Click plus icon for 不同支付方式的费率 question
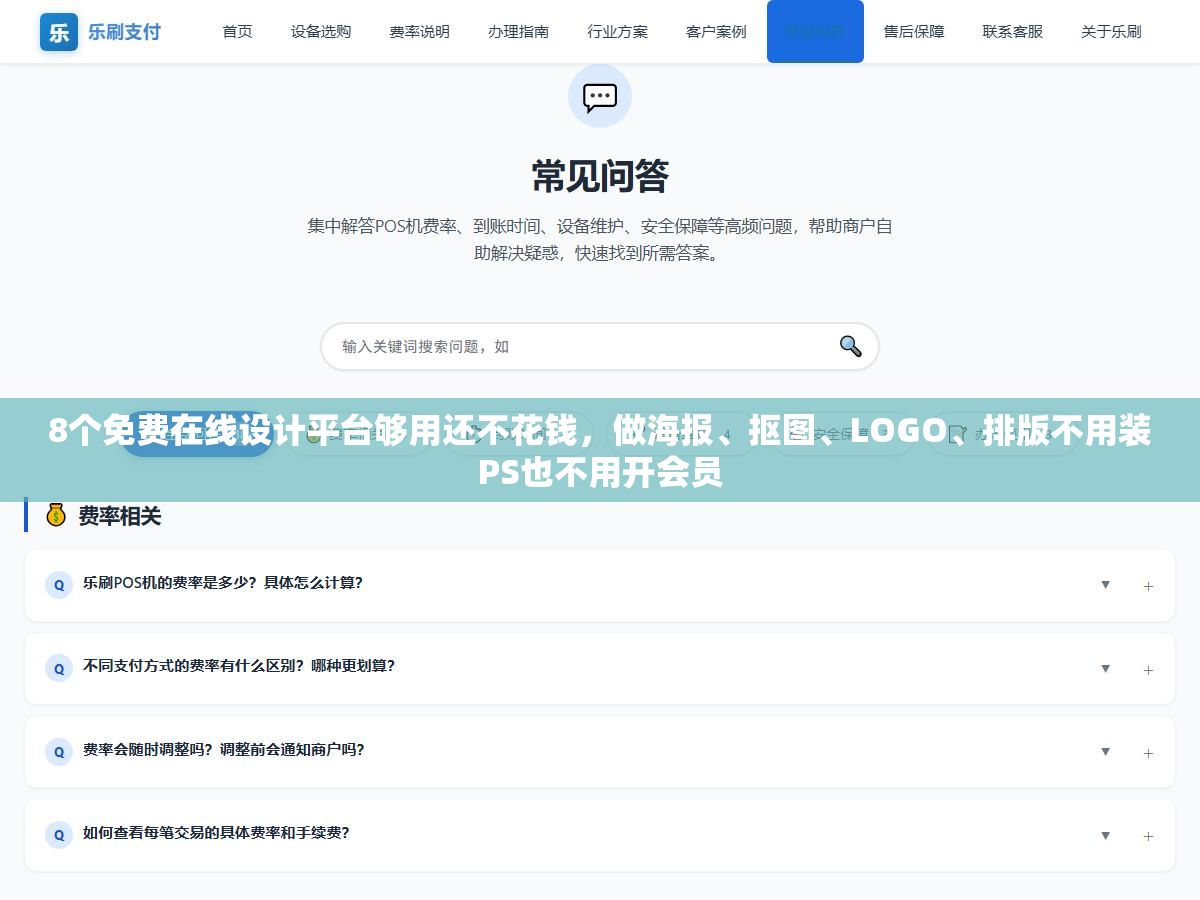 pos(1148,670)
